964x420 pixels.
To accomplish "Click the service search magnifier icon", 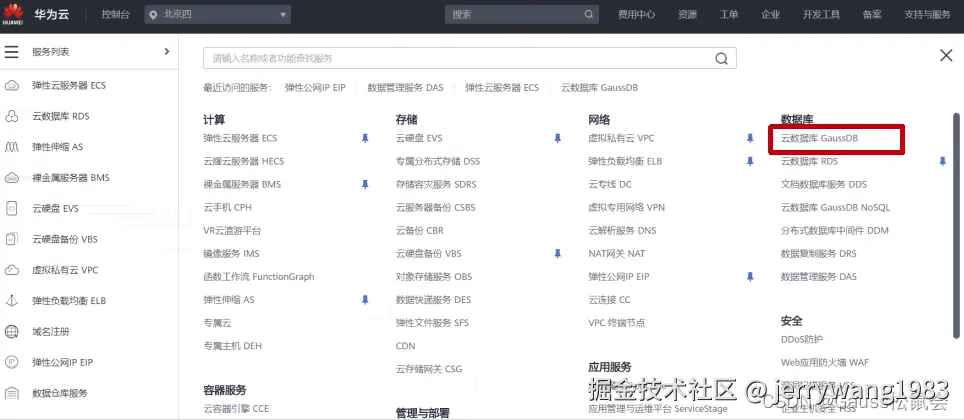I will coord(721,58).
